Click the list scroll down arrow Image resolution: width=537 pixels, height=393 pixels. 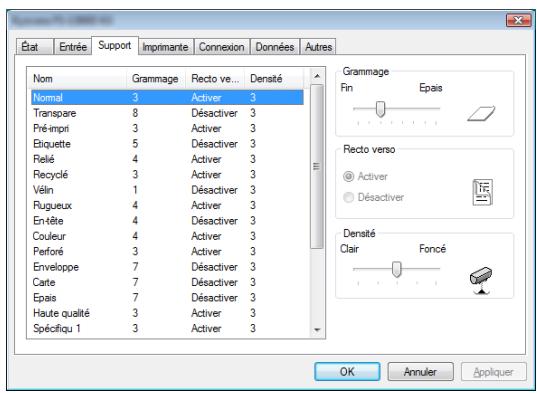point(317,330)
